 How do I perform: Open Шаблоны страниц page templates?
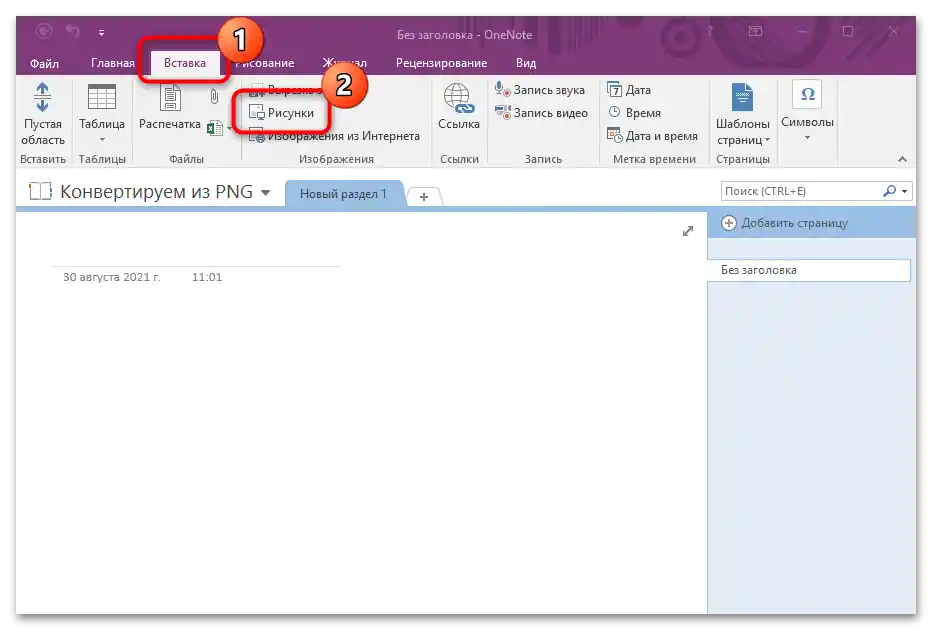click(743, 115)
